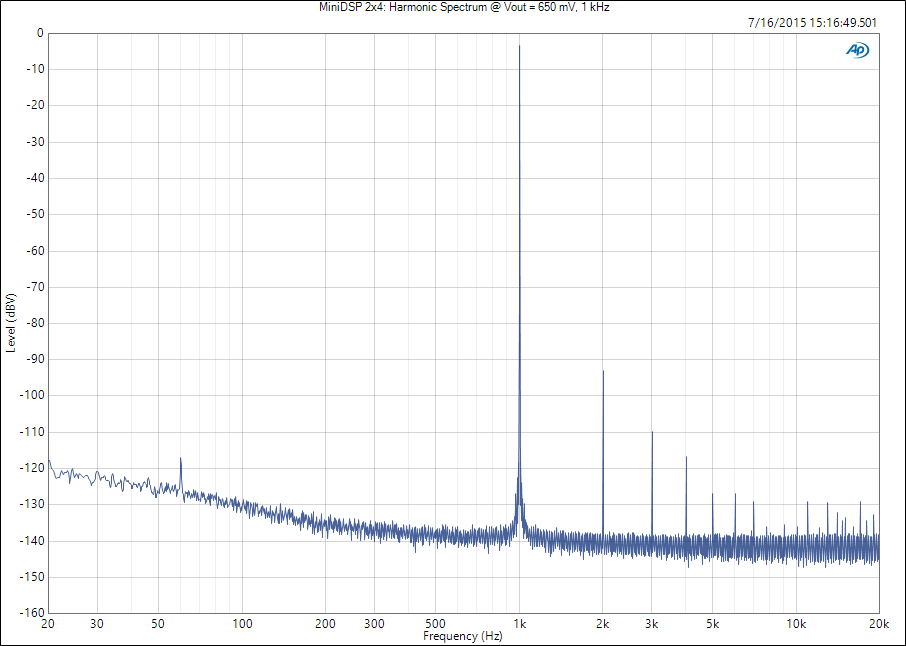Click the 1 kHz fundamental peak tip
Screen dimensions: 906x646
[519, 46]
